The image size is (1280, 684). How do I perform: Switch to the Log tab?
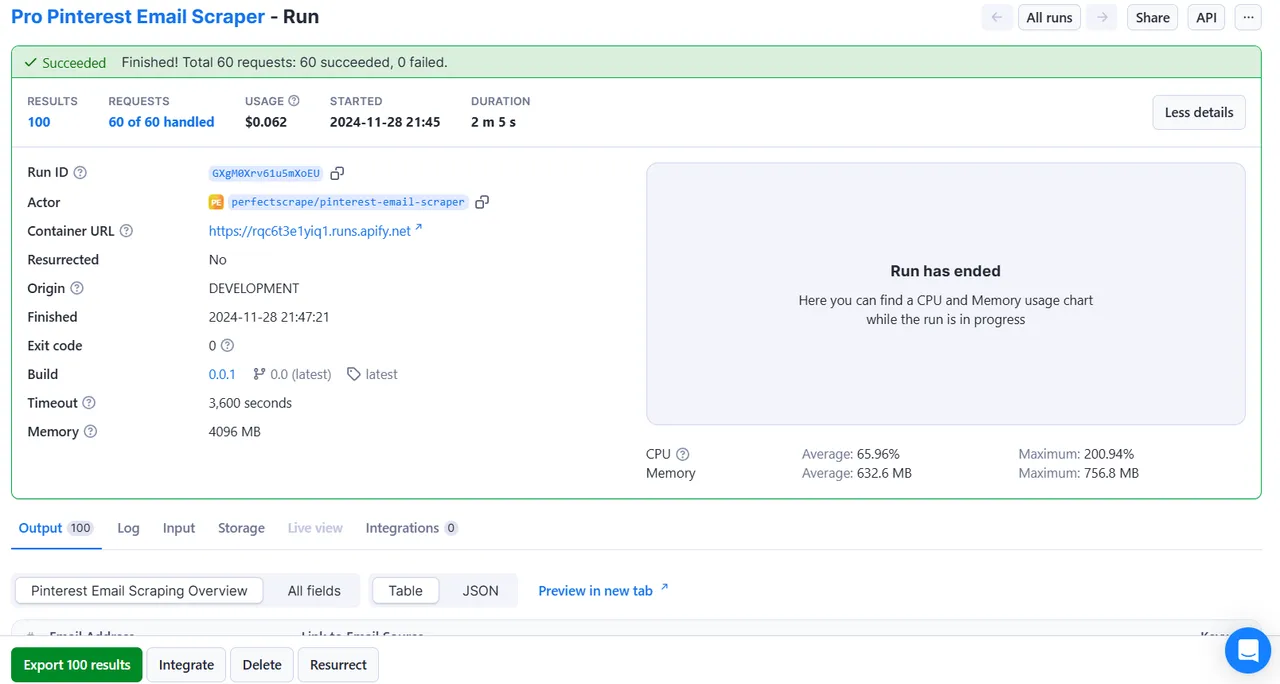click(128, 528)
